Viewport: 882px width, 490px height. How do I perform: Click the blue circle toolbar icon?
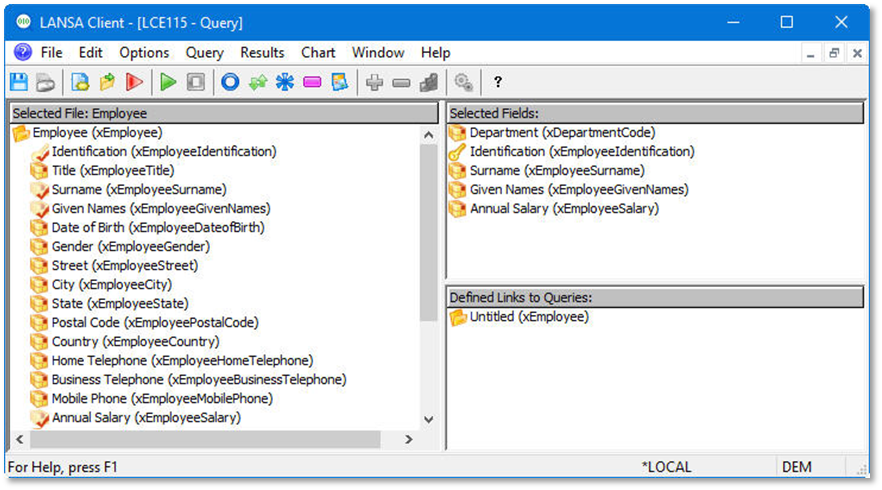coord(230,82)
